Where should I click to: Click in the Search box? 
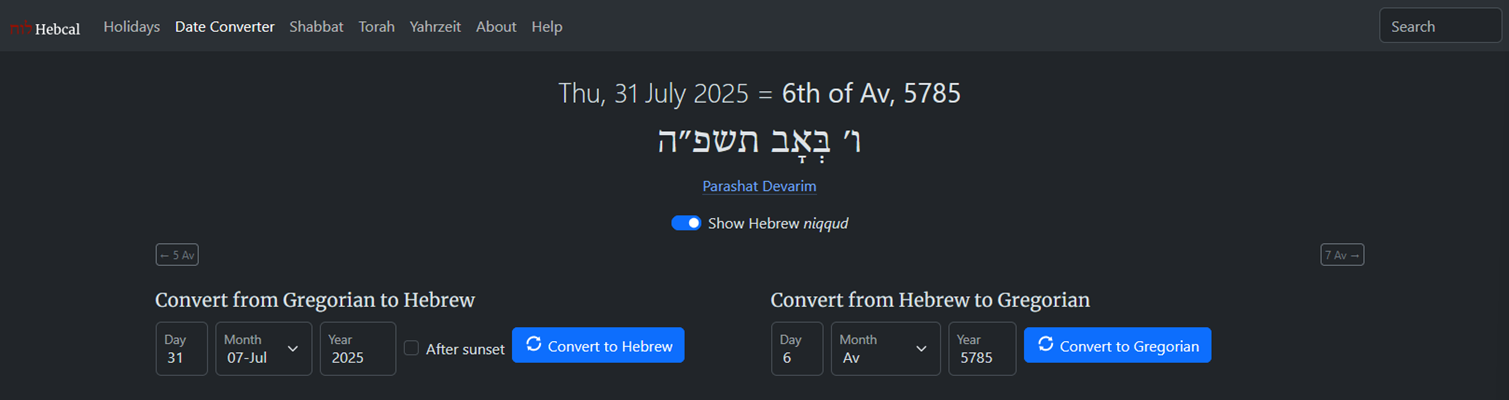click(x=1440, y=27)
